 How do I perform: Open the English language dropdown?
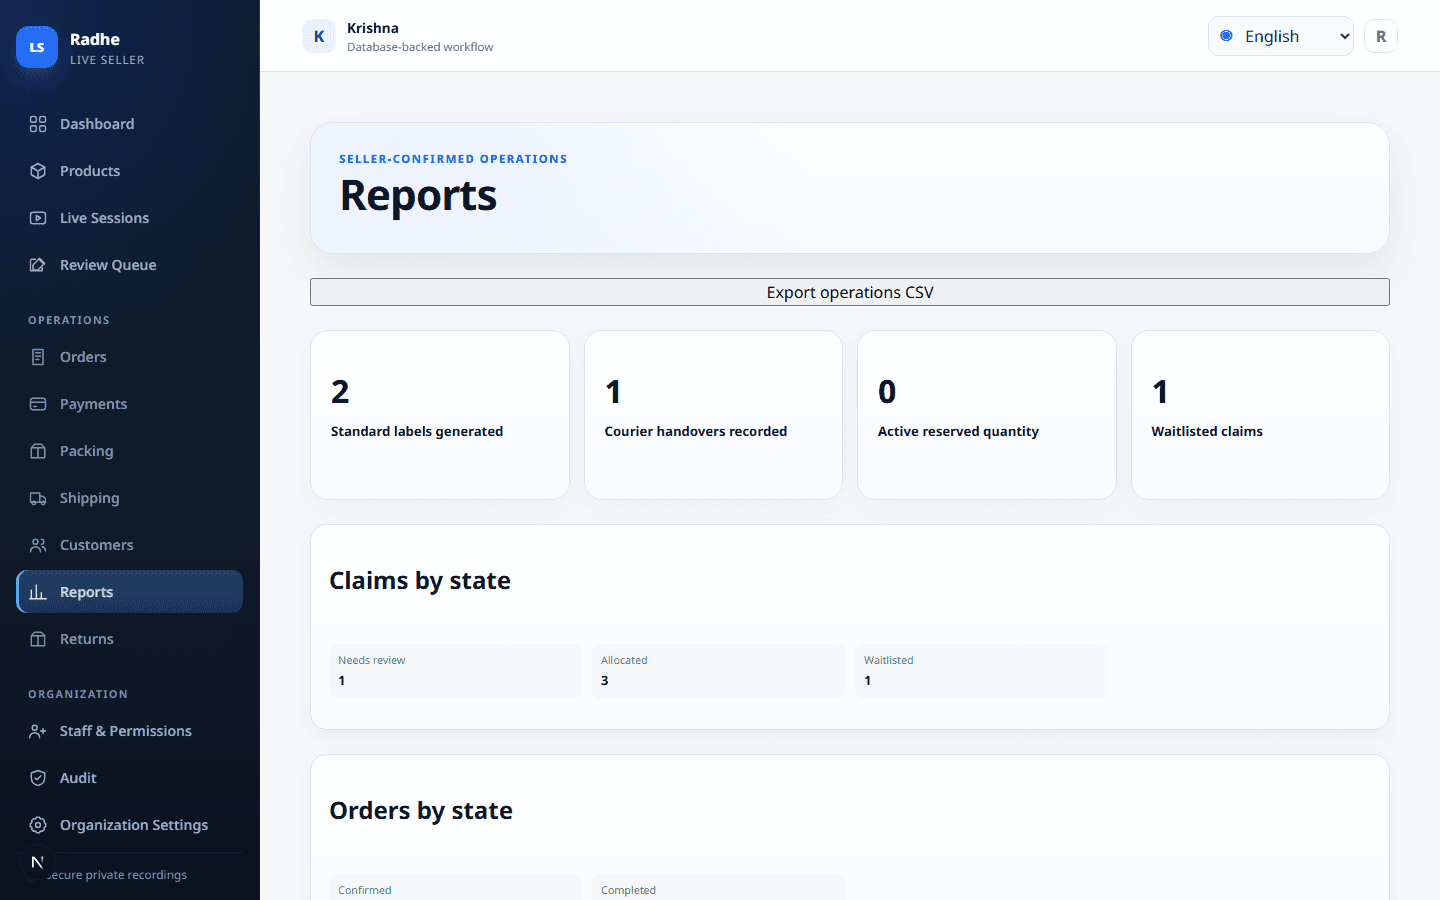click(1281, 36)
